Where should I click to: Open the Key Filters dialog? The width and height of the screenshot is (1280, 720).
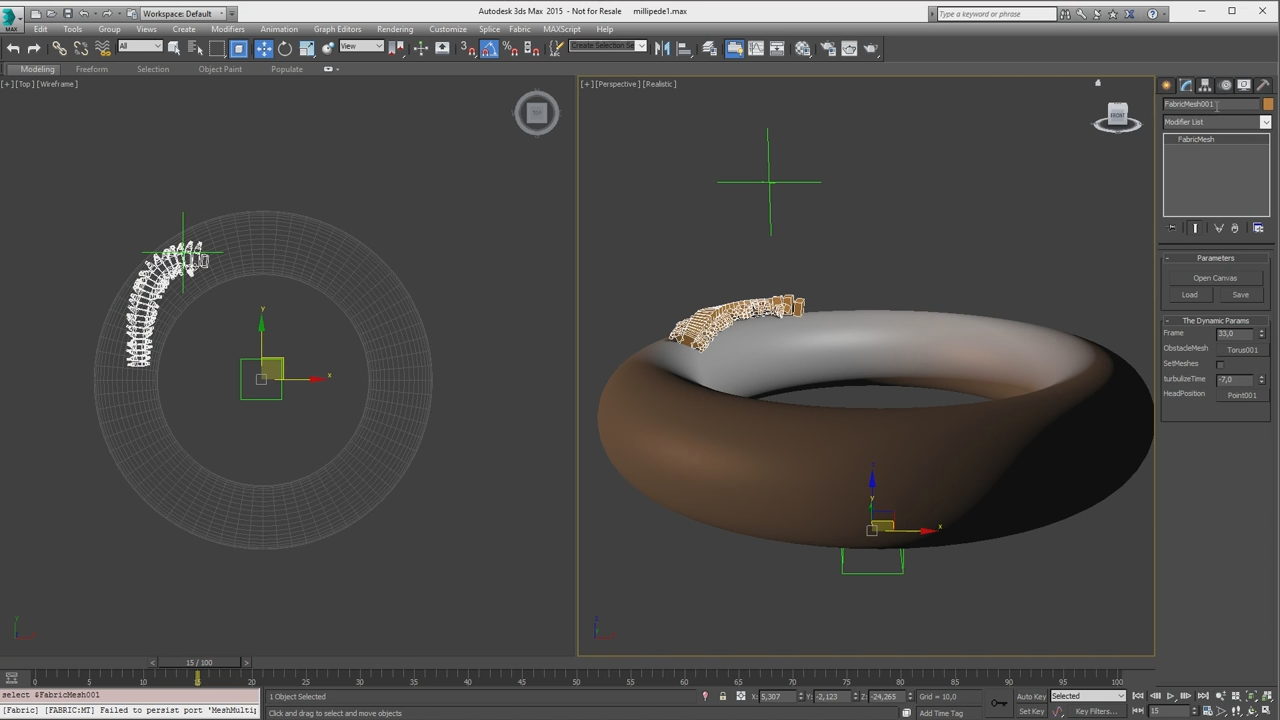tap(1095, 711)
